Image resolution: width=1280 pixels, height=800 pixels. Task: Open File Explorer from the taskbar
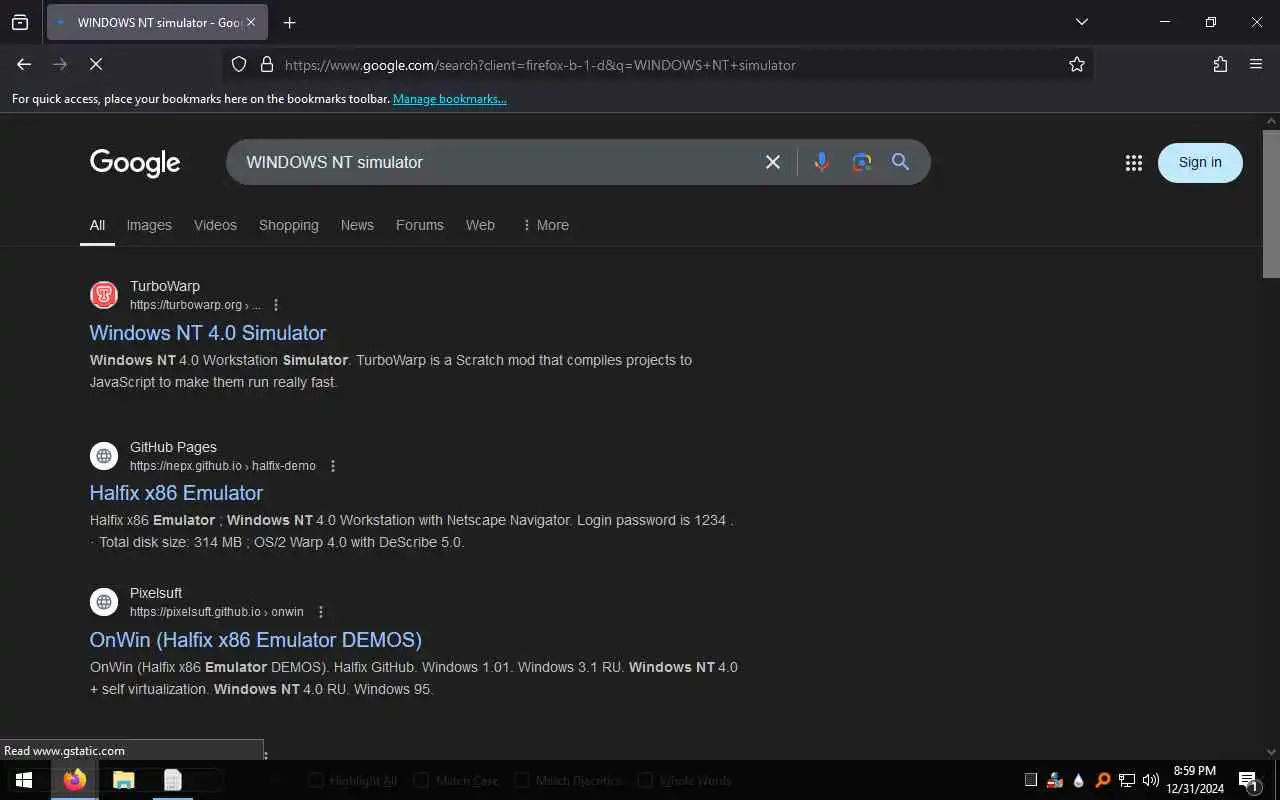[123, 780]
